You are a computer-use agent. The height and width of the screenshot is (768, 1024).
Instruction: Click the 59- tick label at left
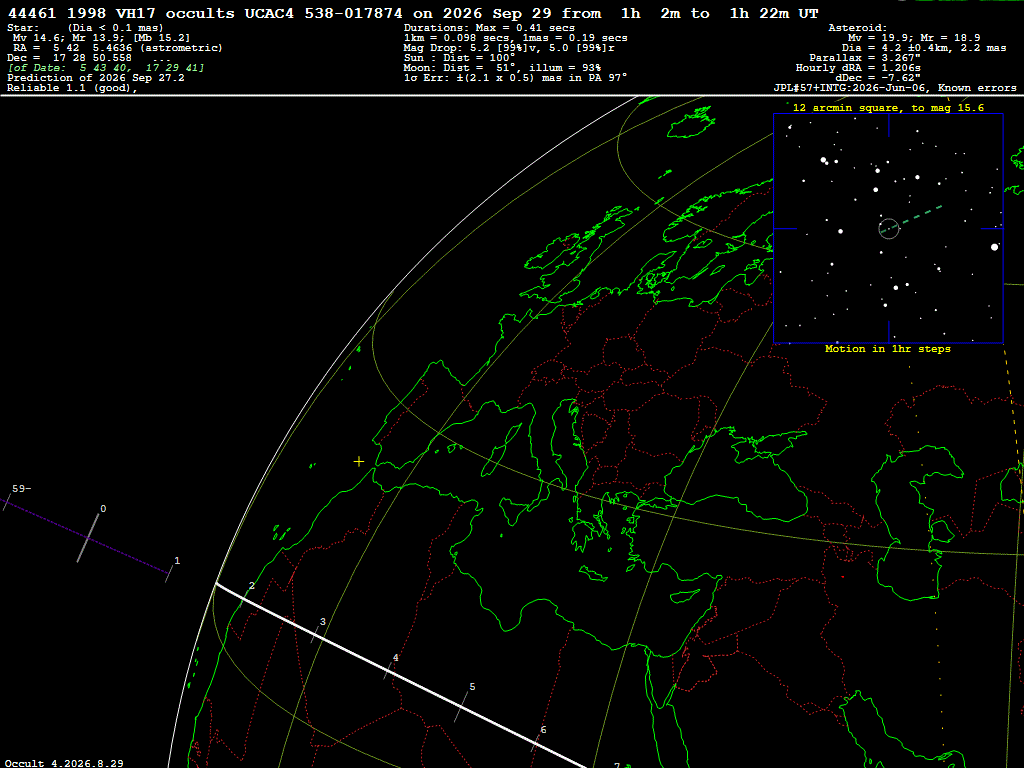[x=21, y=488]
